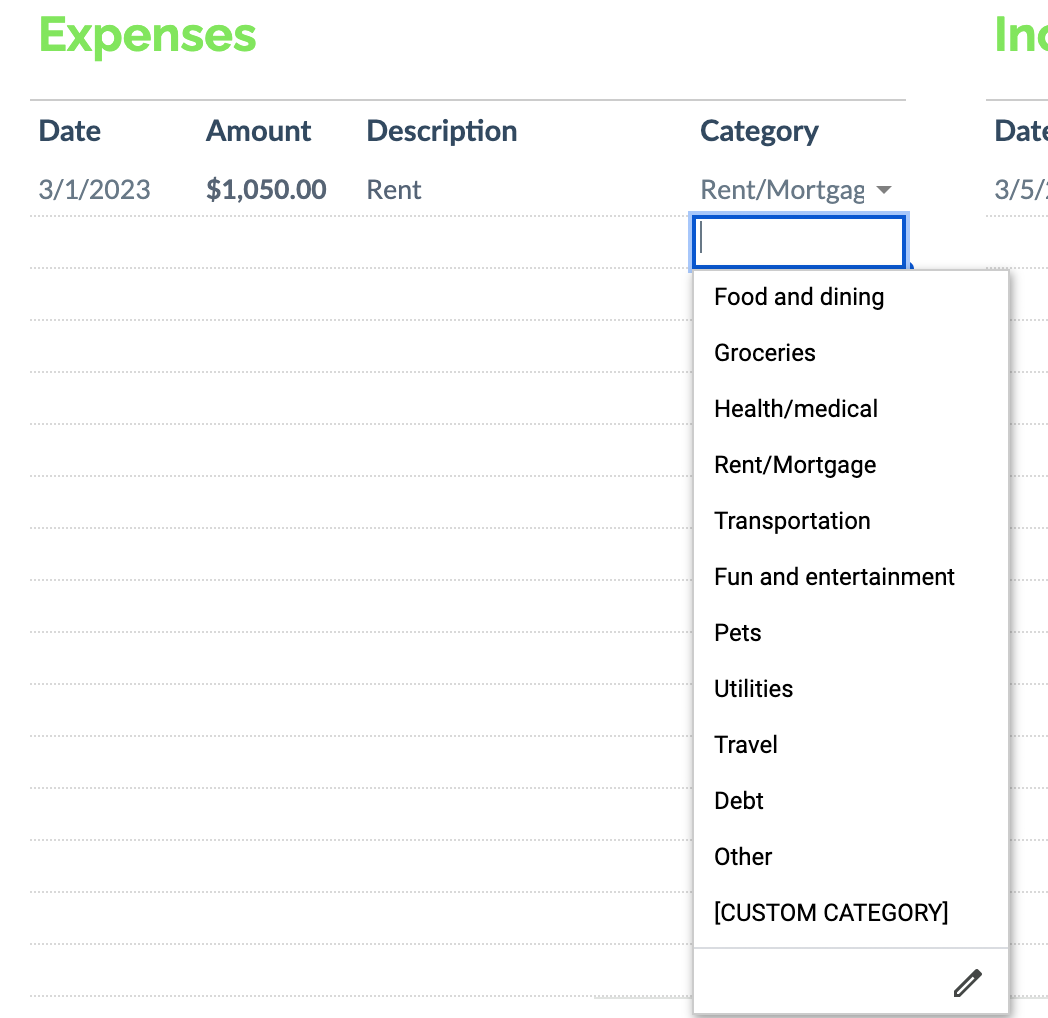Screen dimensions: 1048x1018
Task: Select the "Rent/Mortgage" category option
Action: click(794, 464)
